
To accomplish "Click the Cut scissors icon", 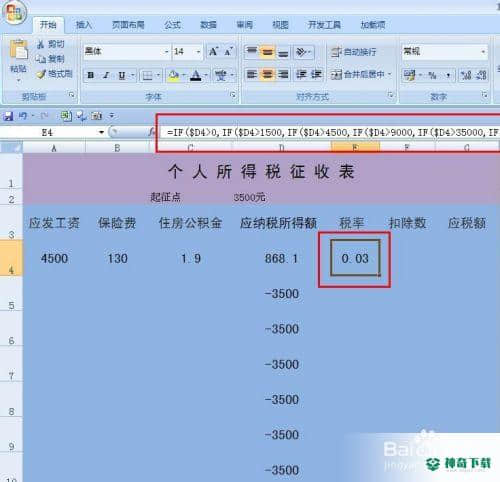I will pos(41,44).
